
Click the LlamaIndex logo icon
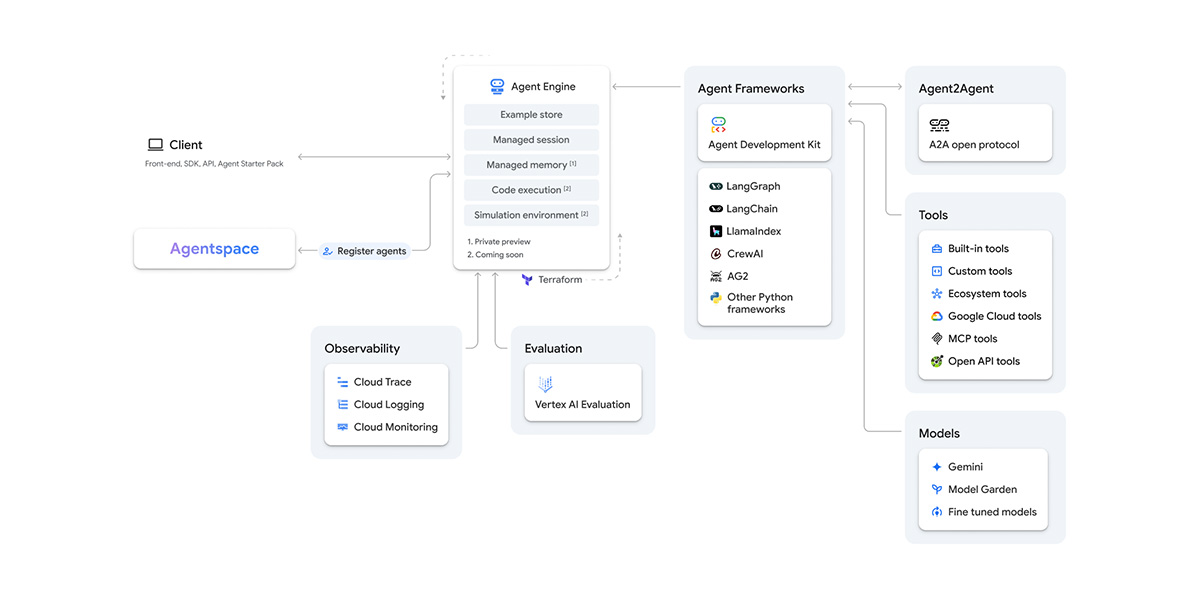point(716,231)
